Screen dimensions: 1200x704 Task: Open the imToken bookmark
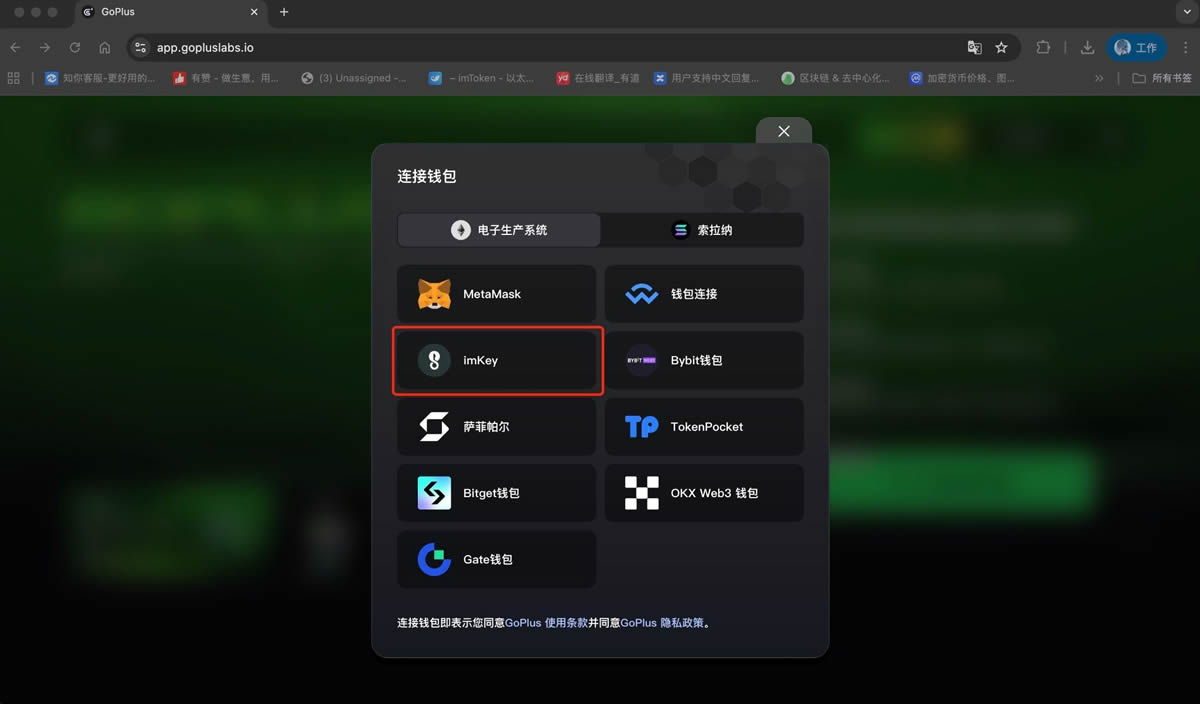pyautogui.click(x=482, y=78)
